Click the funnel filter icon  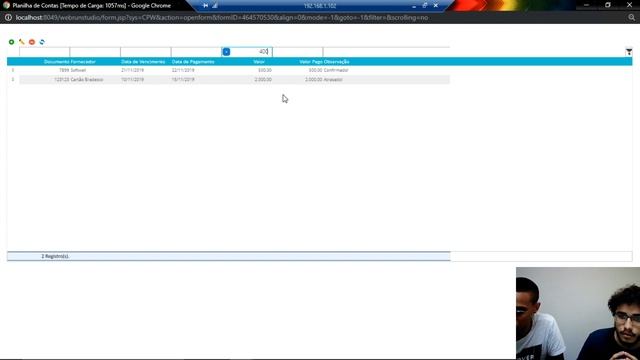(629, 52)
